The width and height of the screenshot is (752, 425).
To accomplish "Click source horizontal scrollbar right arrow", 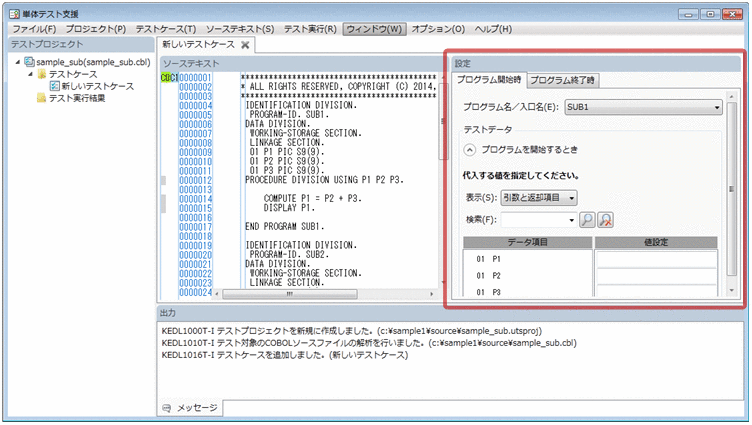I will coord(432,294).
